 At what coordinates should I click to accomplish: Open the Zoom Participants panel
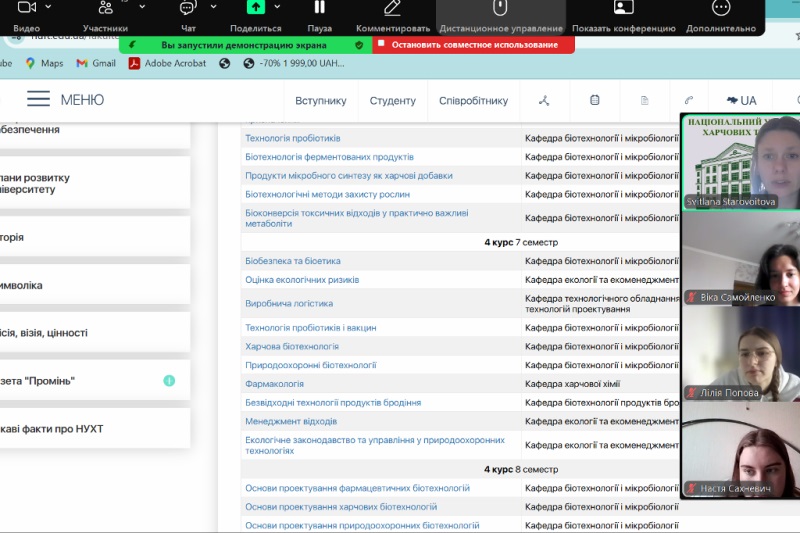105,8
